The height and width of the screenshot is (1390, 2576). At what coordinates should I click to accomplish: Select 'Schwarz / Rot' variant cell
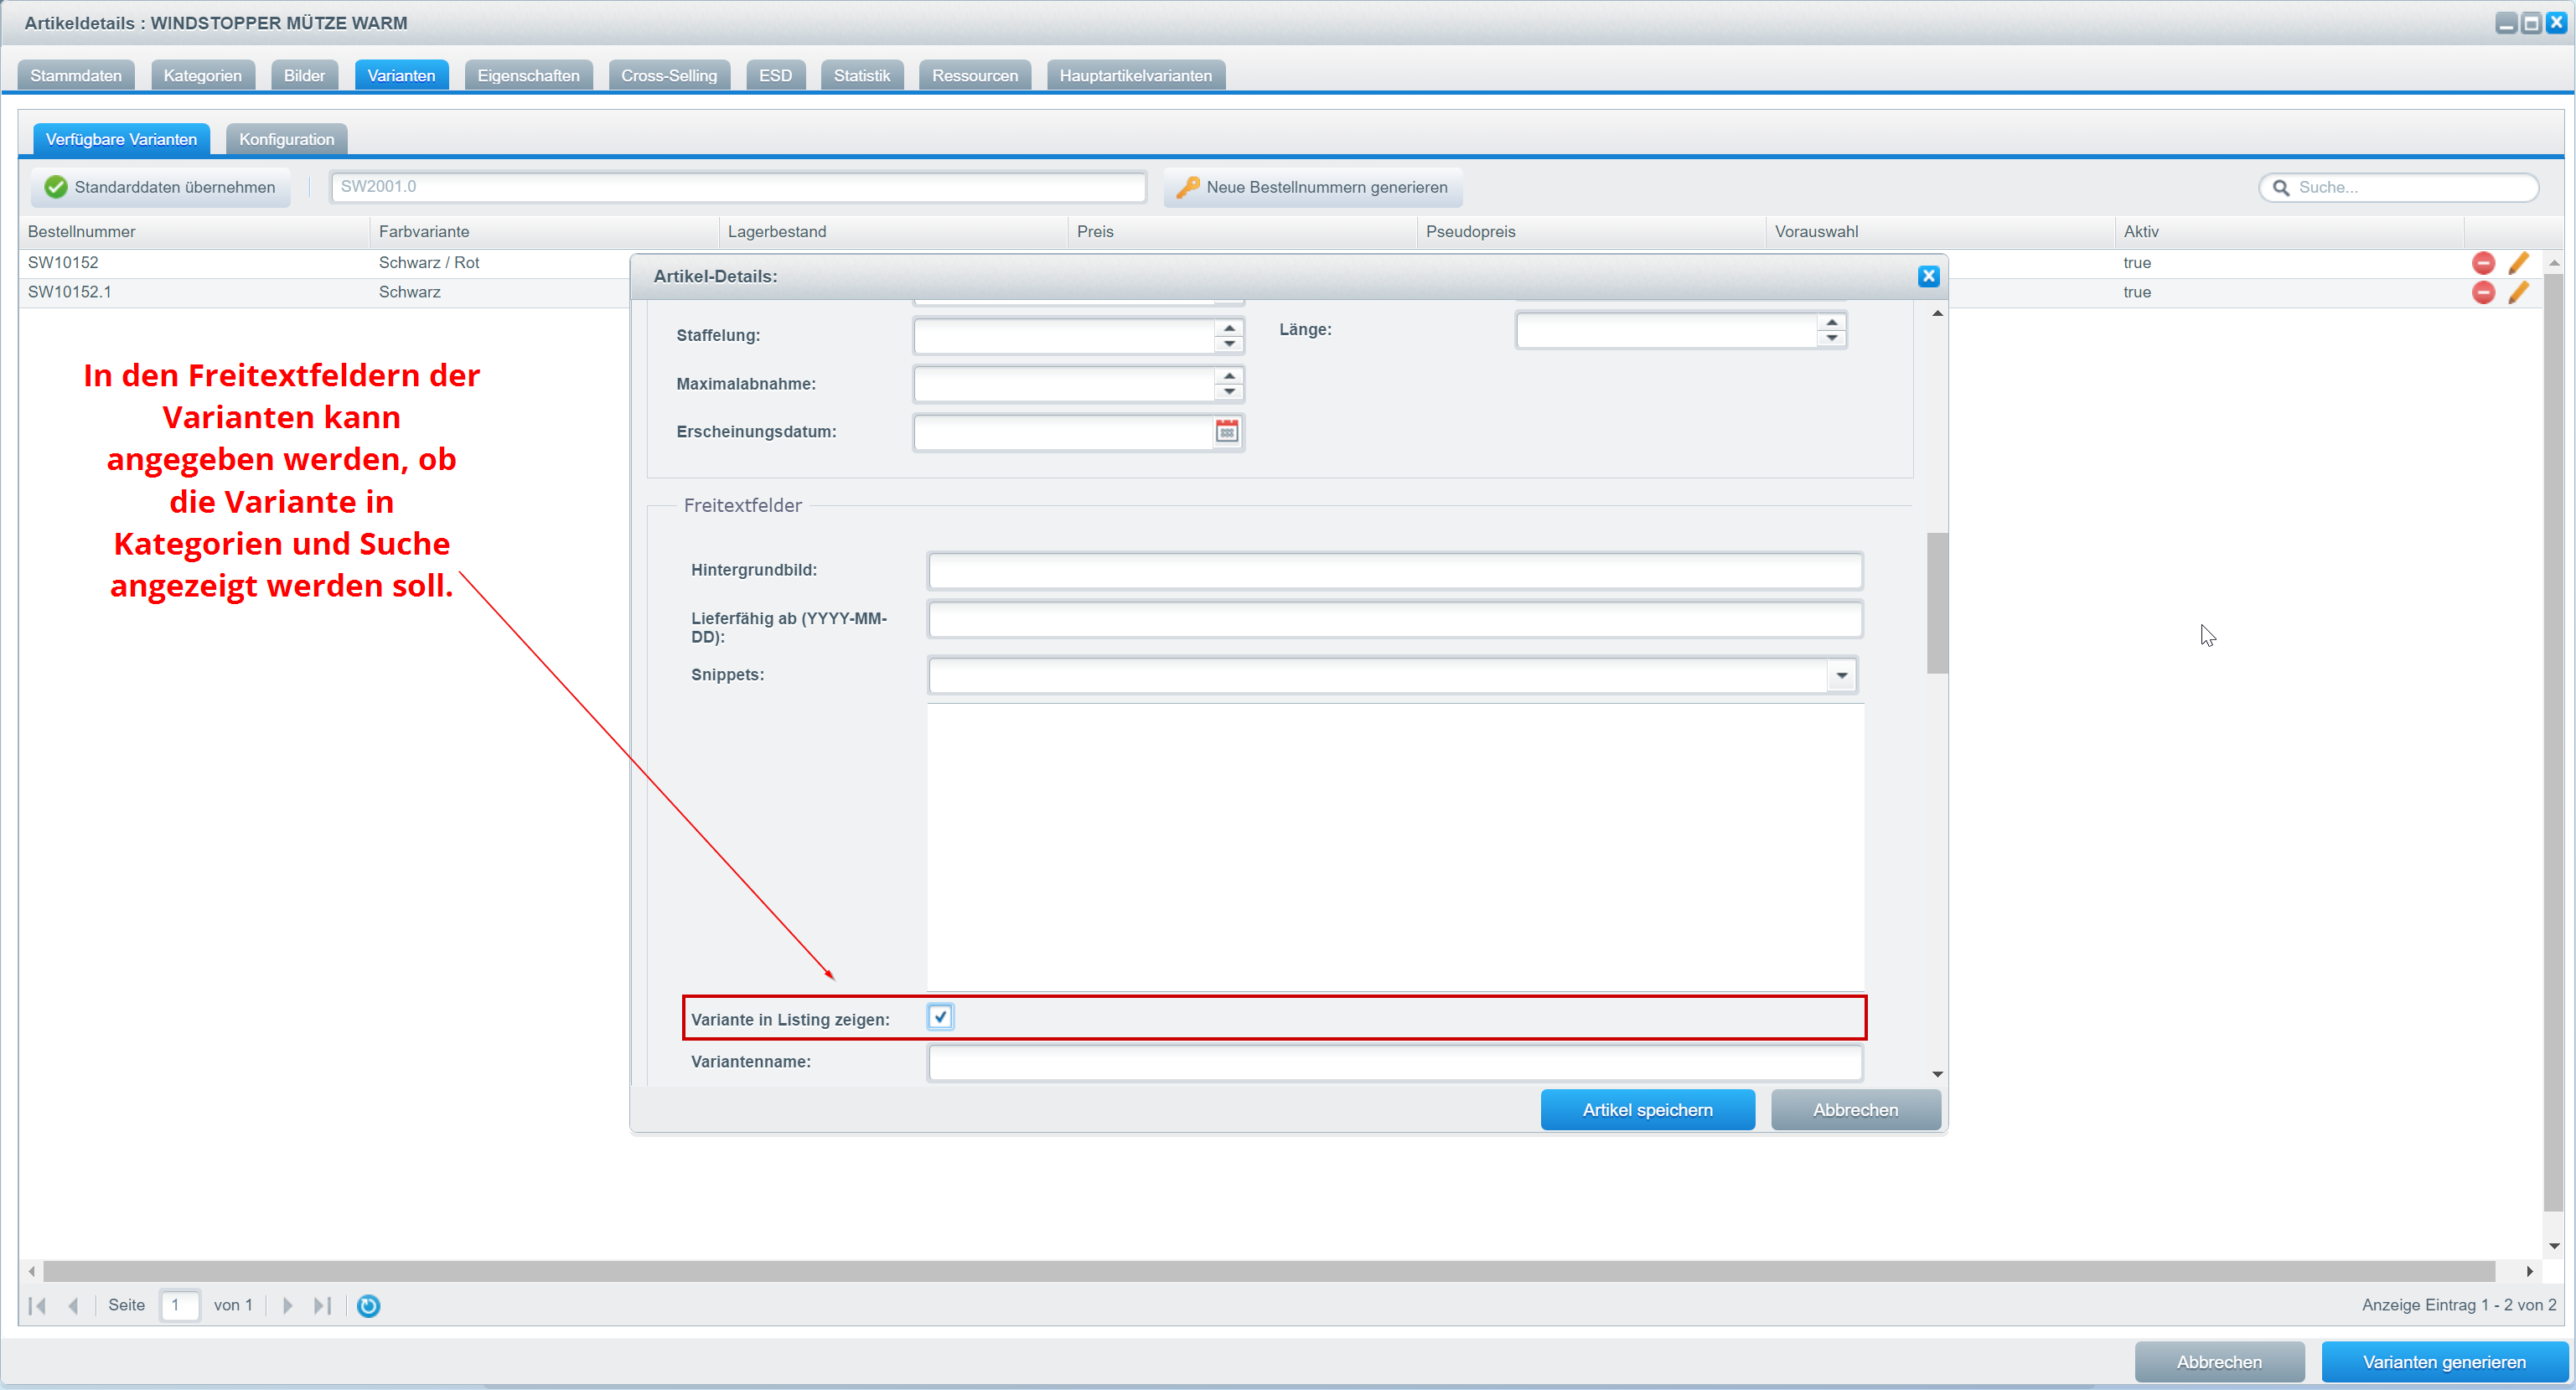click(429, 263)
